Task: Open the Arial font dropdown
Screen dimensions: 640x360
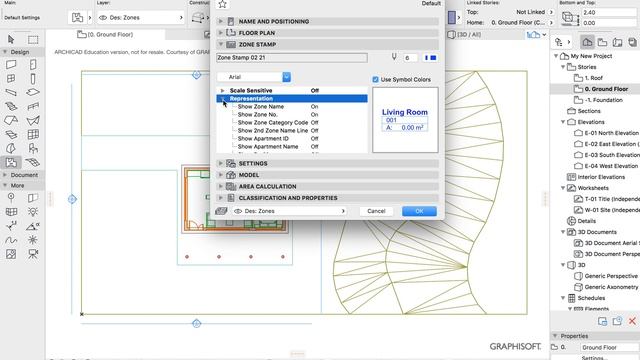Action: (254, 77)
